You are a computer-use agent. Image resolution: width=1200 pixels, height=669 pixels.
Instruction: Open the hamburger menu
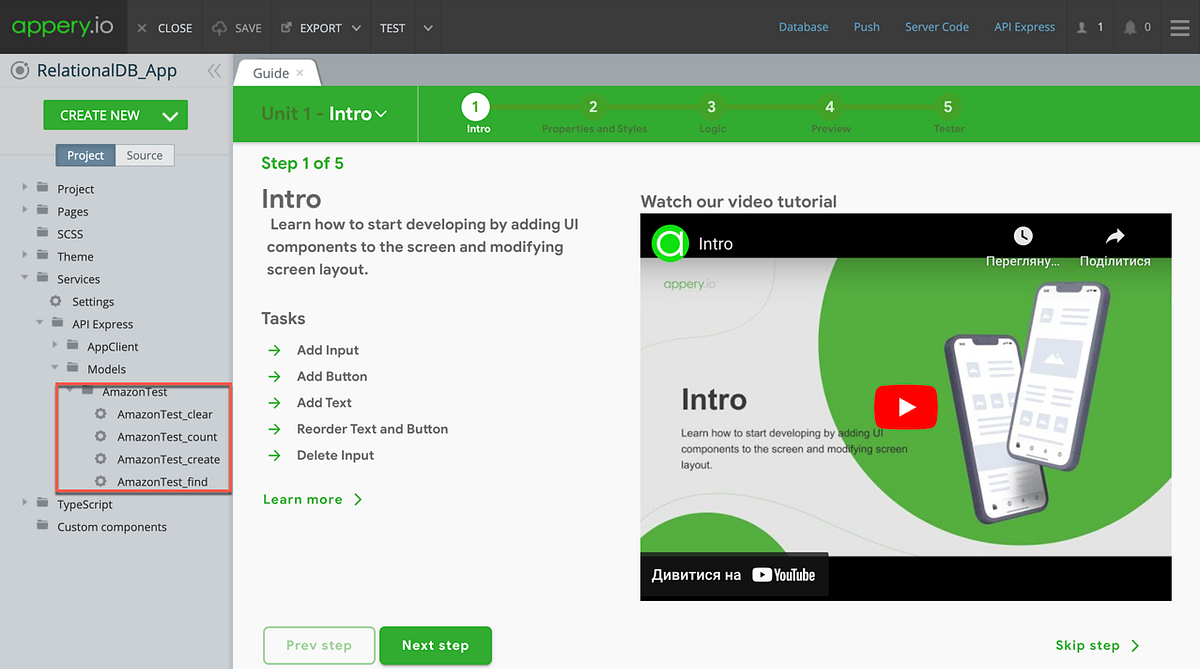point(1180,27)
